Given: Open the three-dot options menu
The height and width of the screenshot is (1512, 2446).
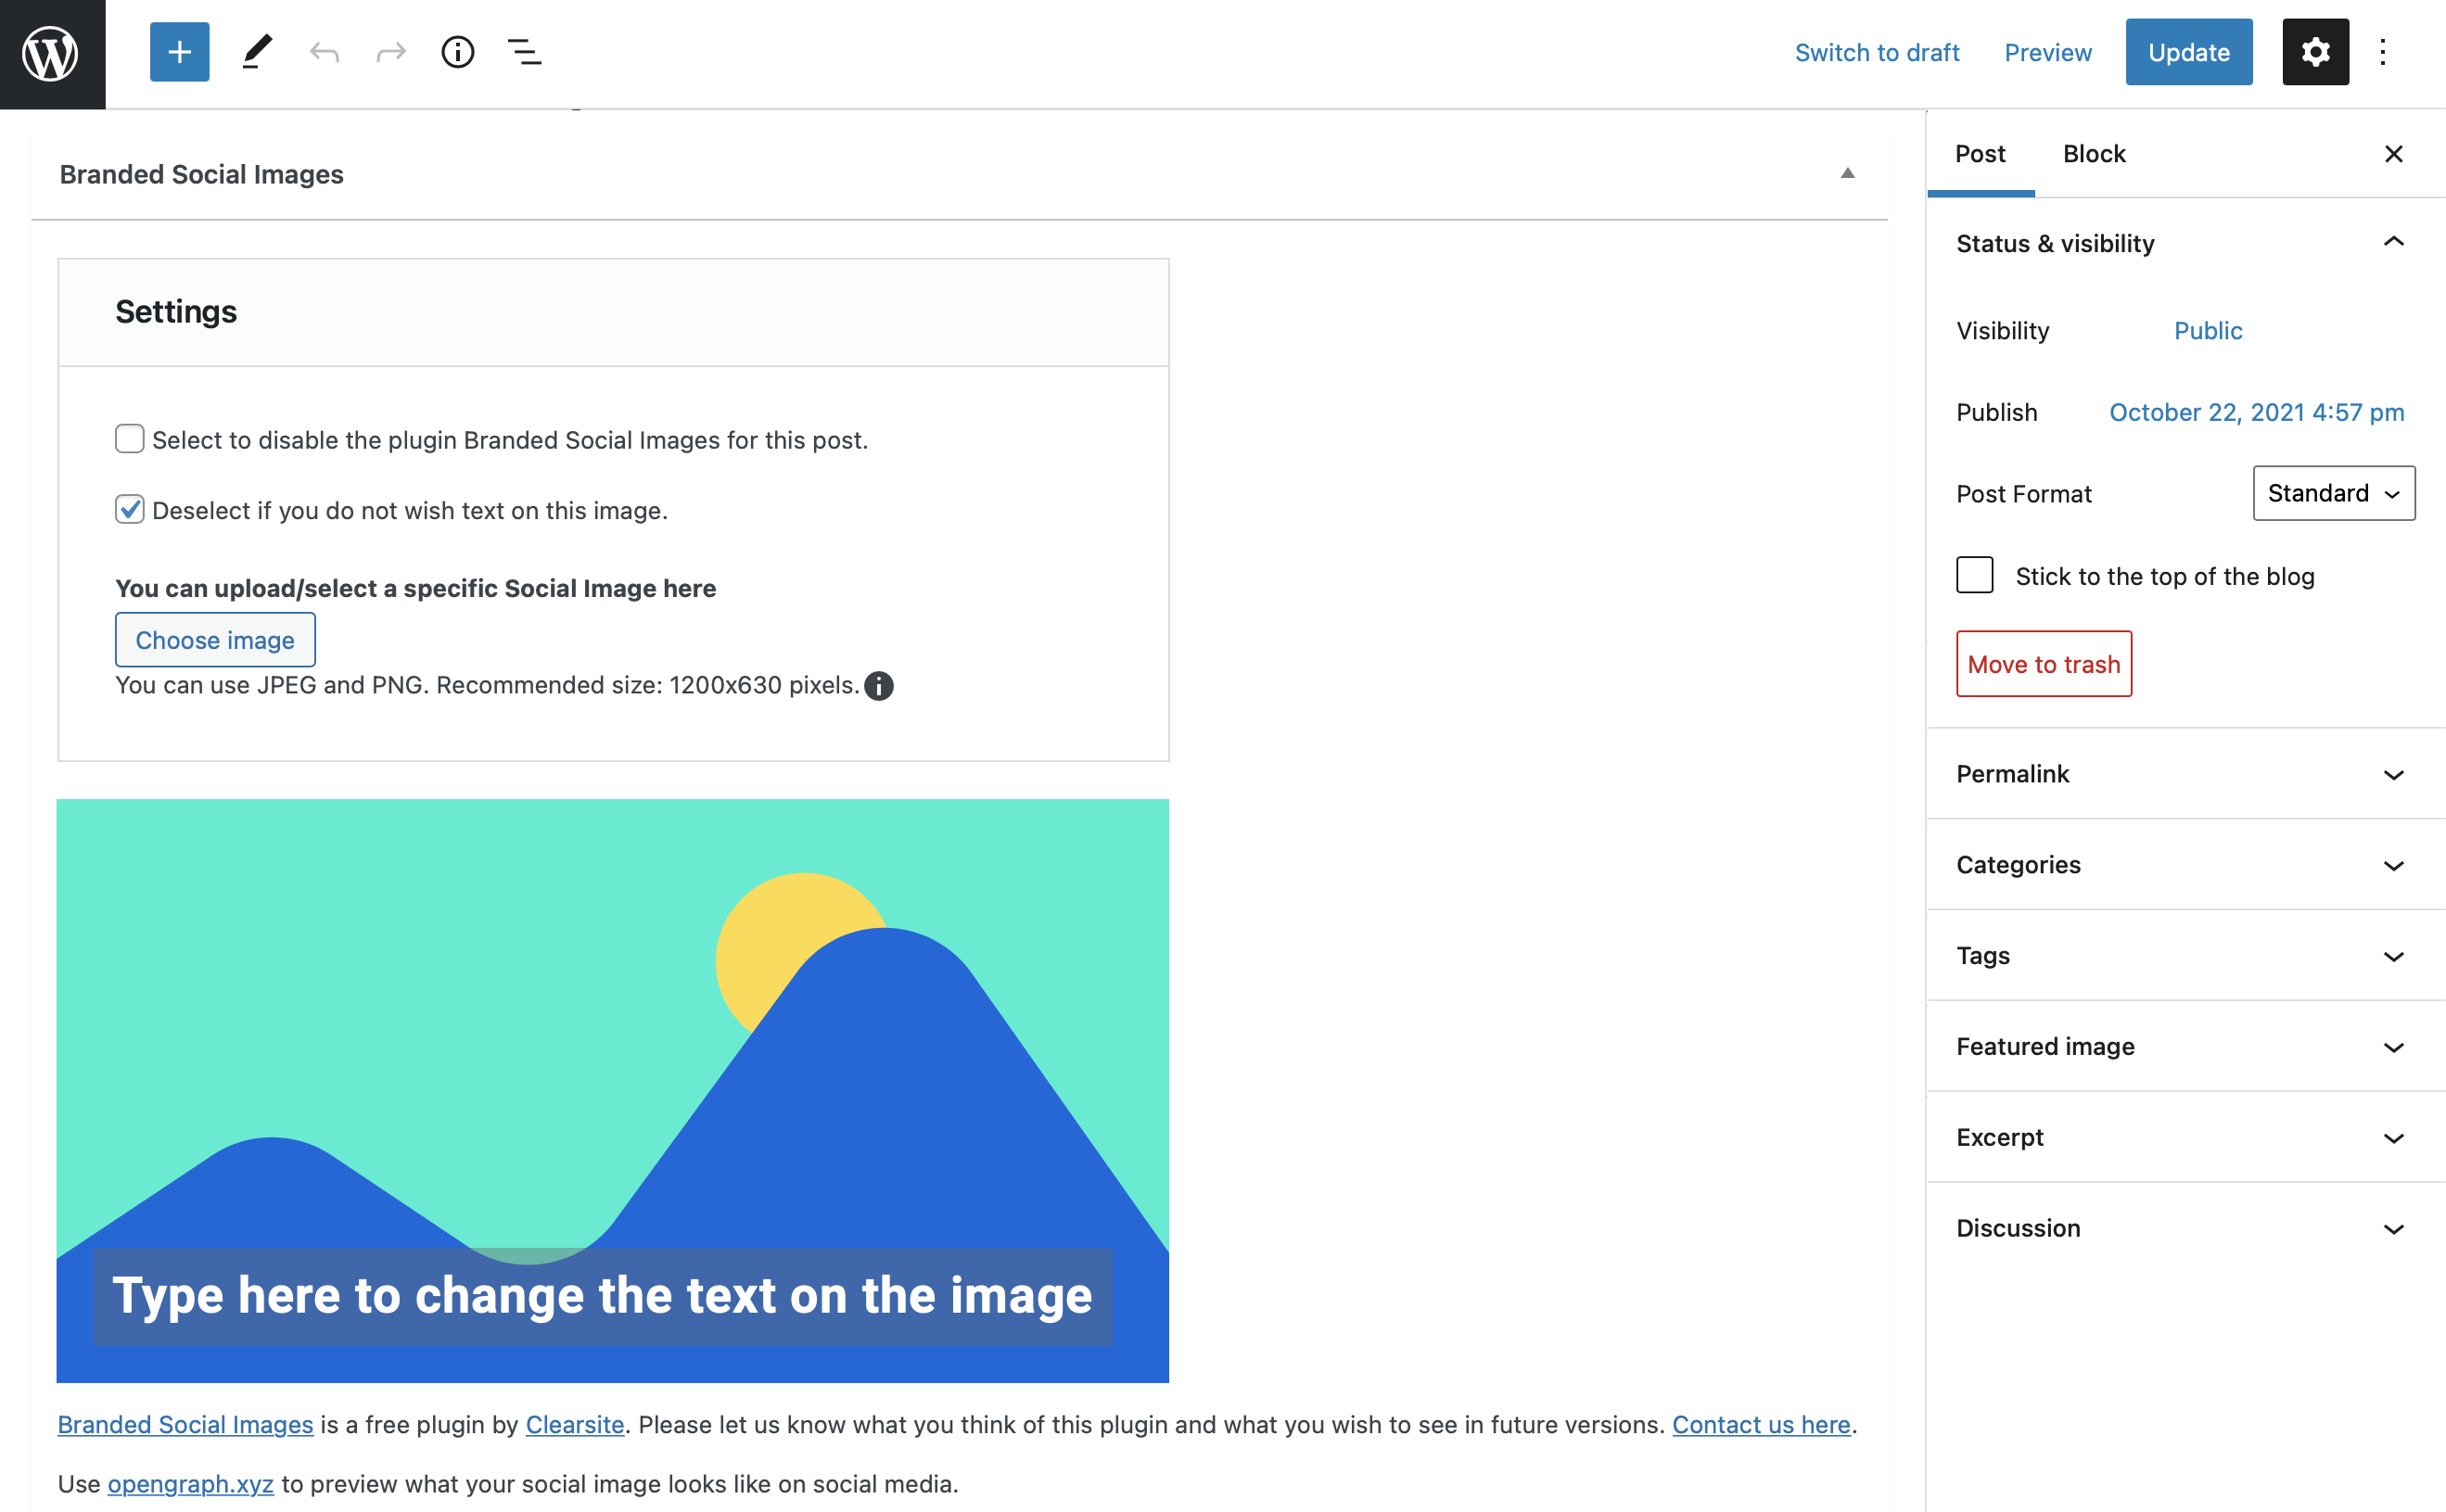Looking at the screenshot, I should [2383, 52].
